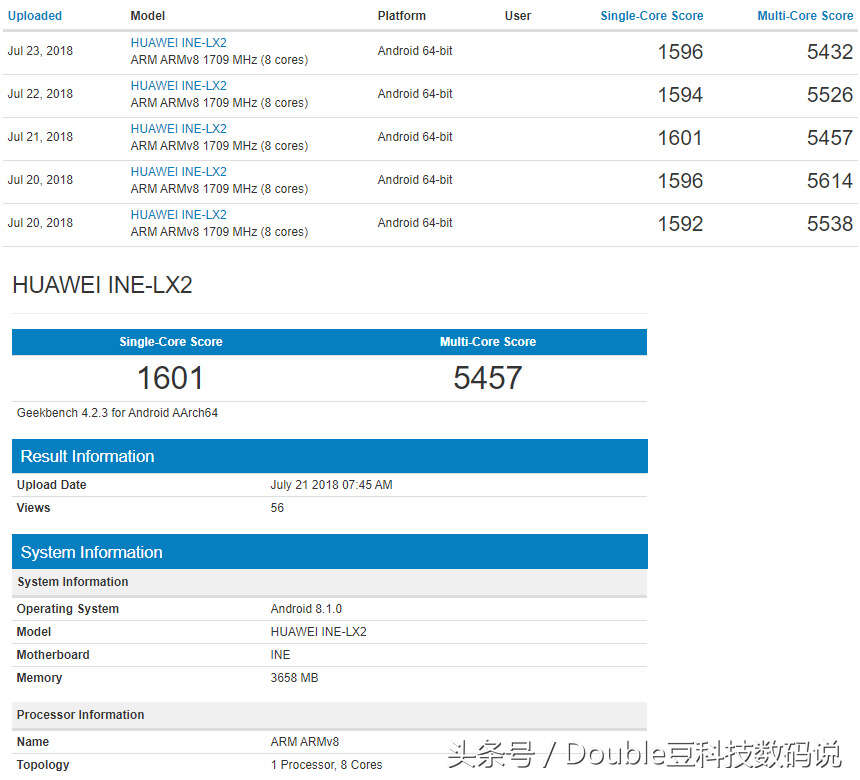Select the 5457 score in the results table
This screenshot has height=780, width=860.
click(830, 138)
